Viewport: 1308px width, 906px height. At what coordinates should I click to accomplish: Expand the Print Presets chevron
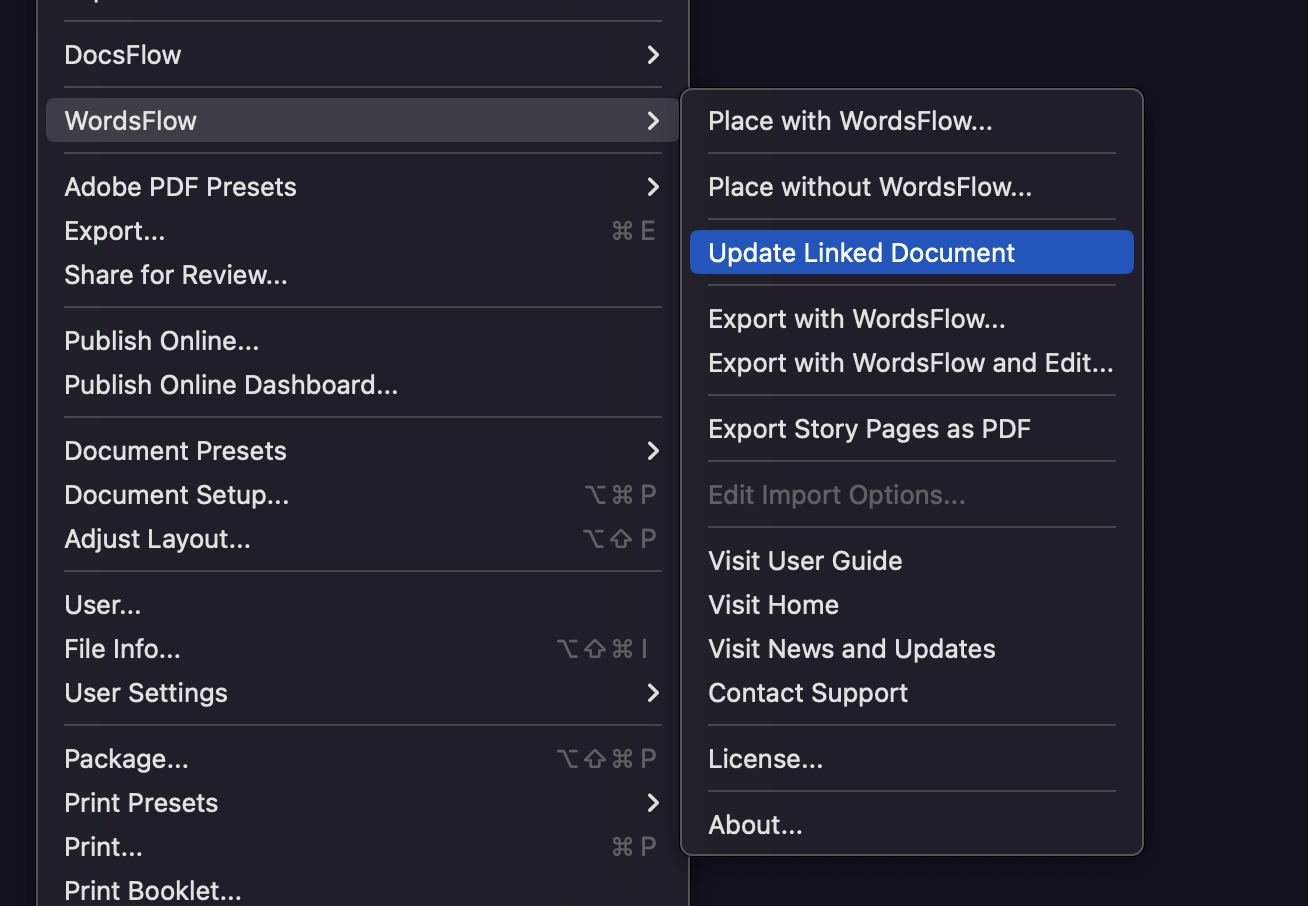[x=653, y=803]
